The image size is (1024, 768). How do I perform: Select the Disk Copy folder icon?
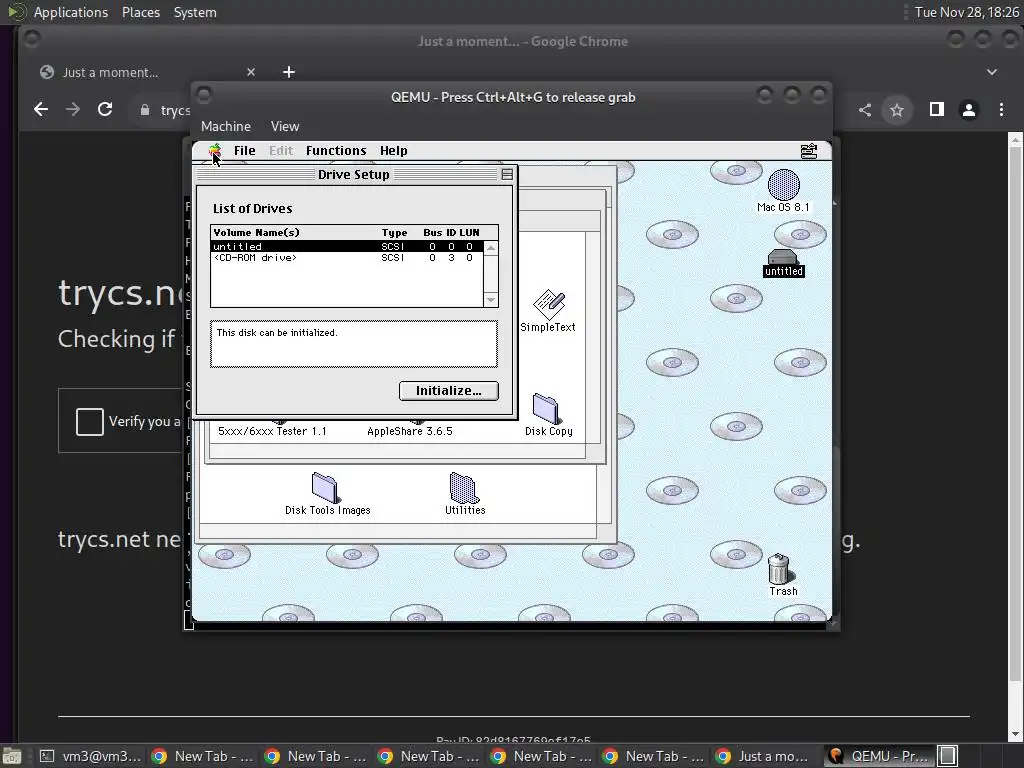tap(546, 409)
